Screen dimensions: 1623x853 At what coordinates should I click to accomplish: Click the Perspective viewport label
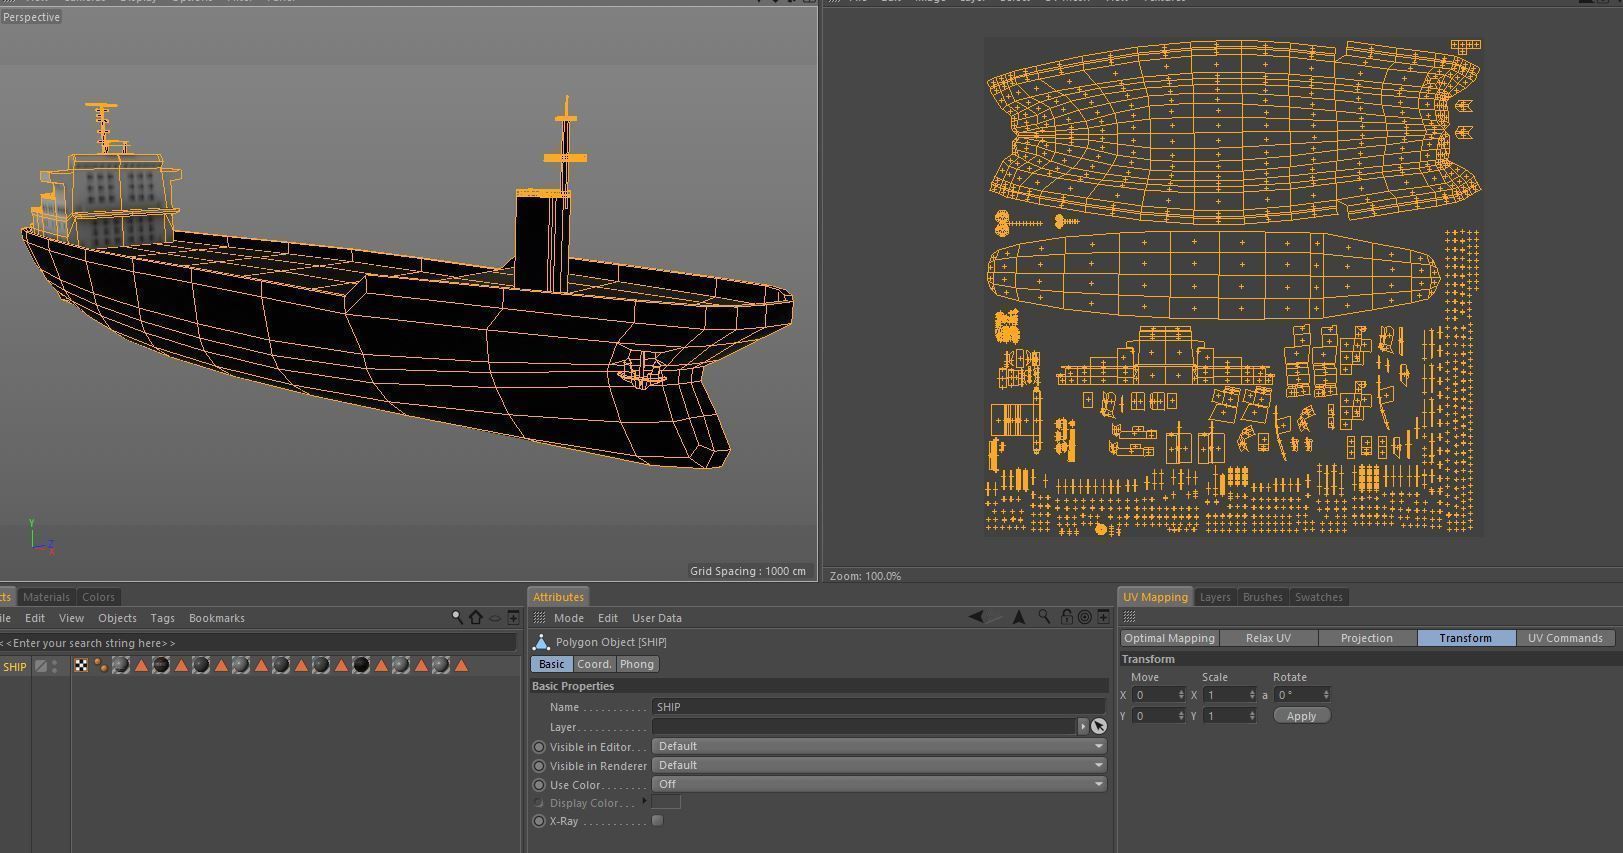[x=31, y=17]
